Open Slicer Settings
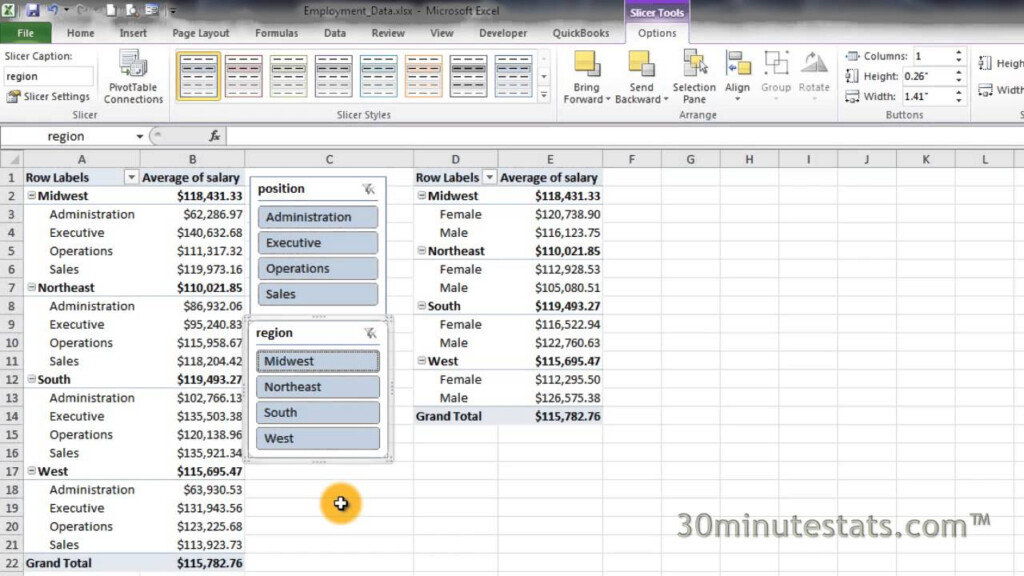Screen dimensions: 1024x576 [x=48, y=97]
